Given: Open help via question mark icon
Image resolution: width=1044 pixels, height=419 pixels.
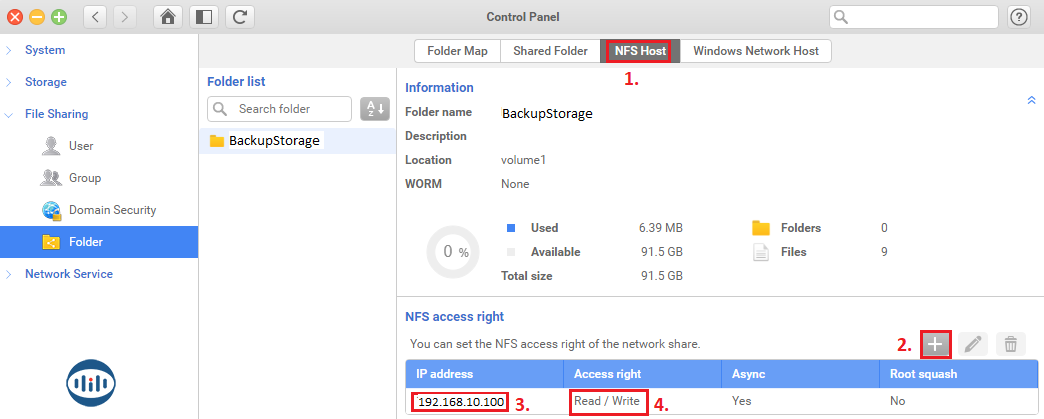Looking at the screenshot, I should [x=1019, y=17].
